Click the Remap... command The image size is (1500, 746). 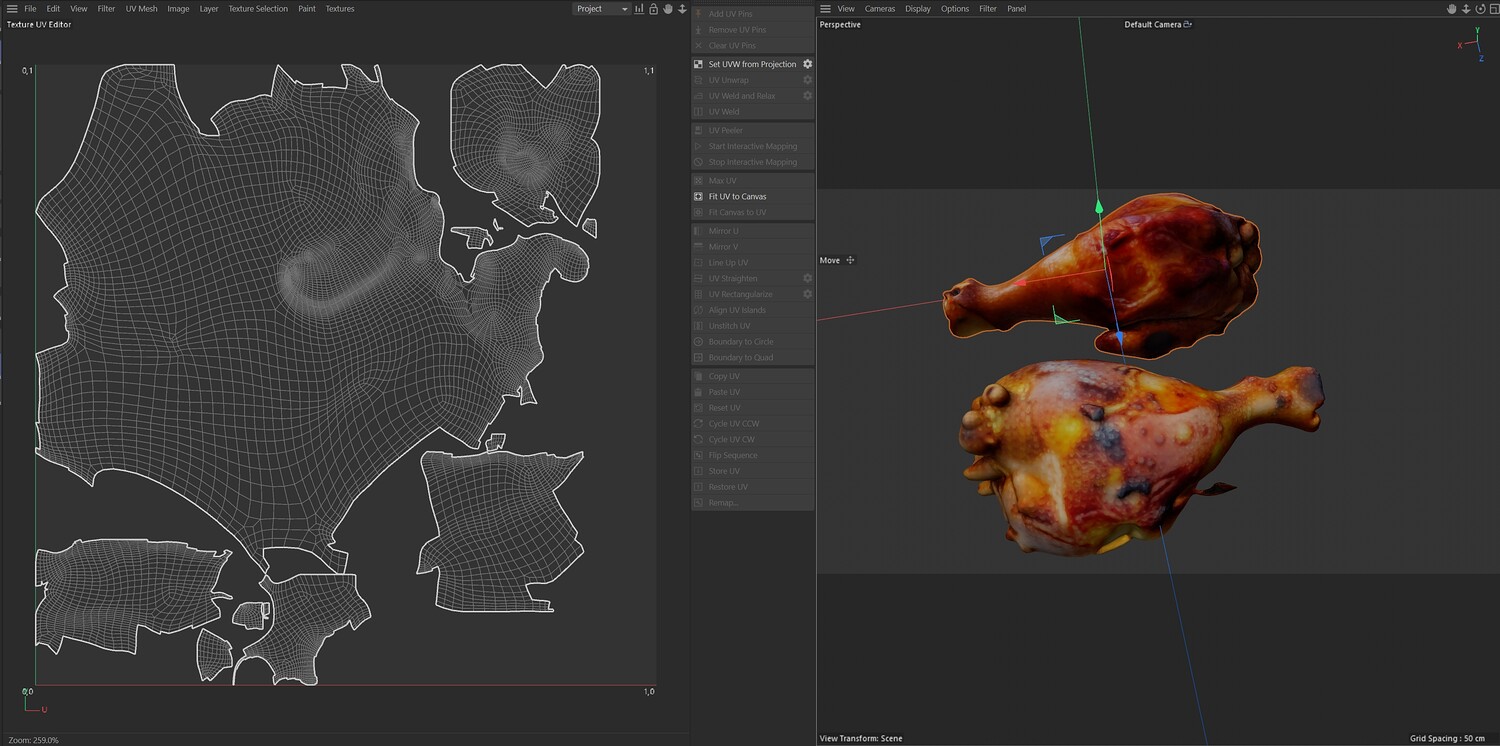click(752, 503)
